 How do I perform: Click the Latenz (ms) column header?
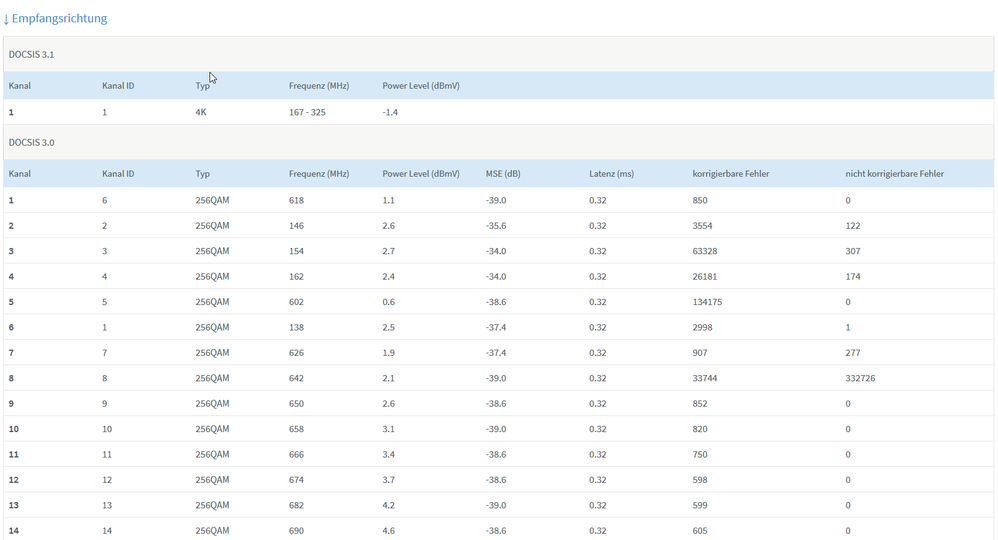[612, 174]
